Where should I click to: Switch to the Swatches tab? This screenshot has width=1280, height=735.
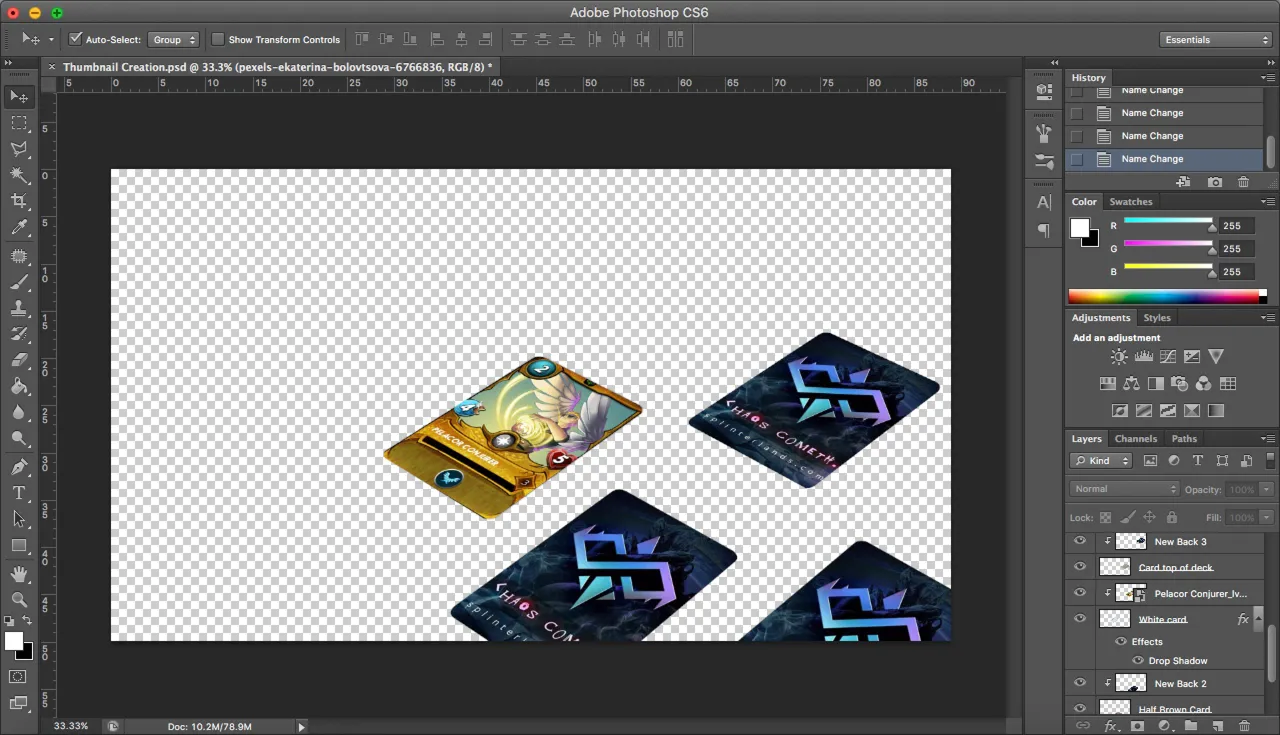1130,201
